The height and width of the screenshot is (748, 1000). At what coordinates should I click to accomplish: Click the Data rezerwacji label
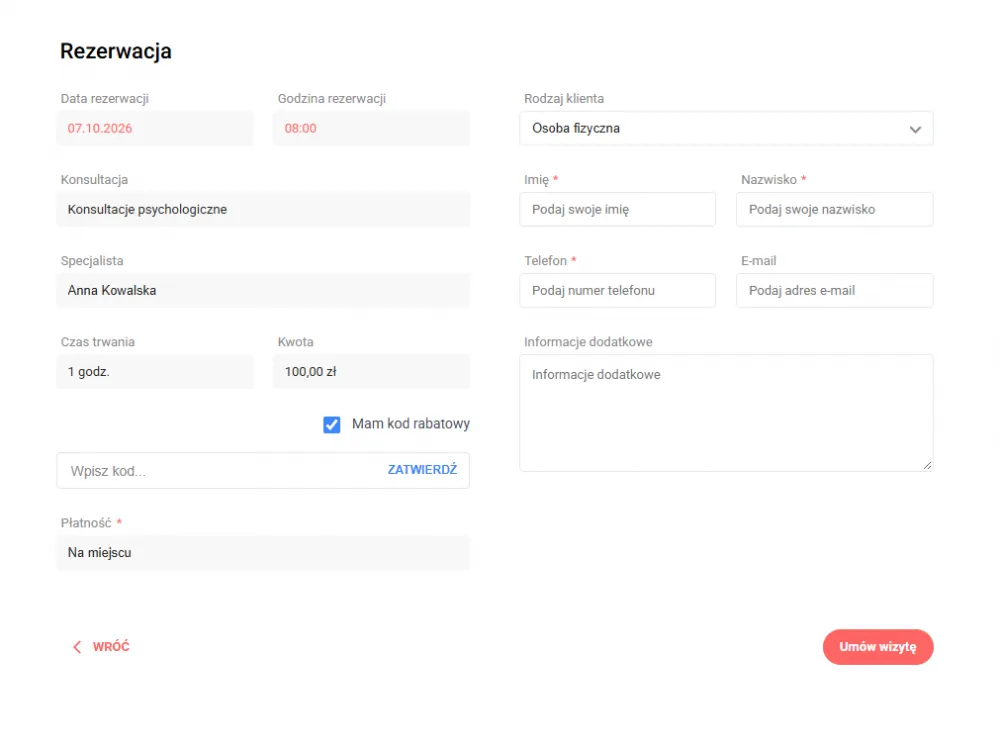(105, 99)
